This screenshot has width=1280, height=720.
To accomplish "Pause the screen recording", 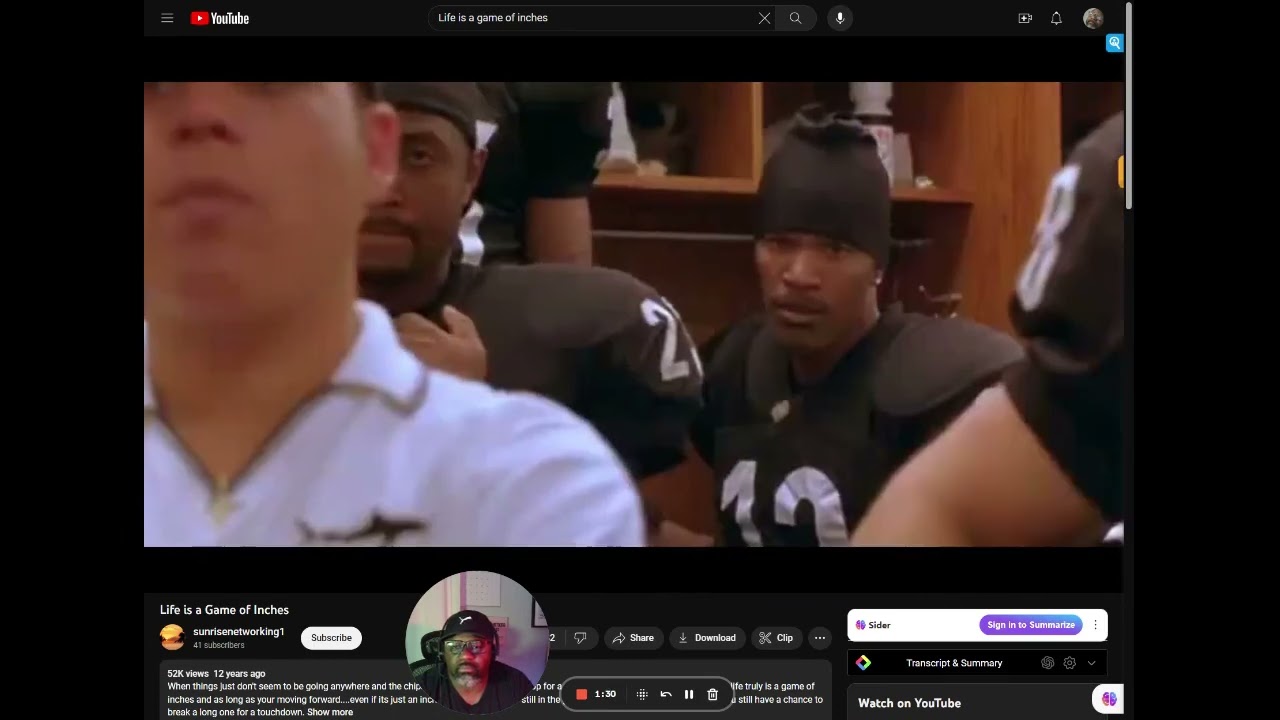I will [689, 694].
